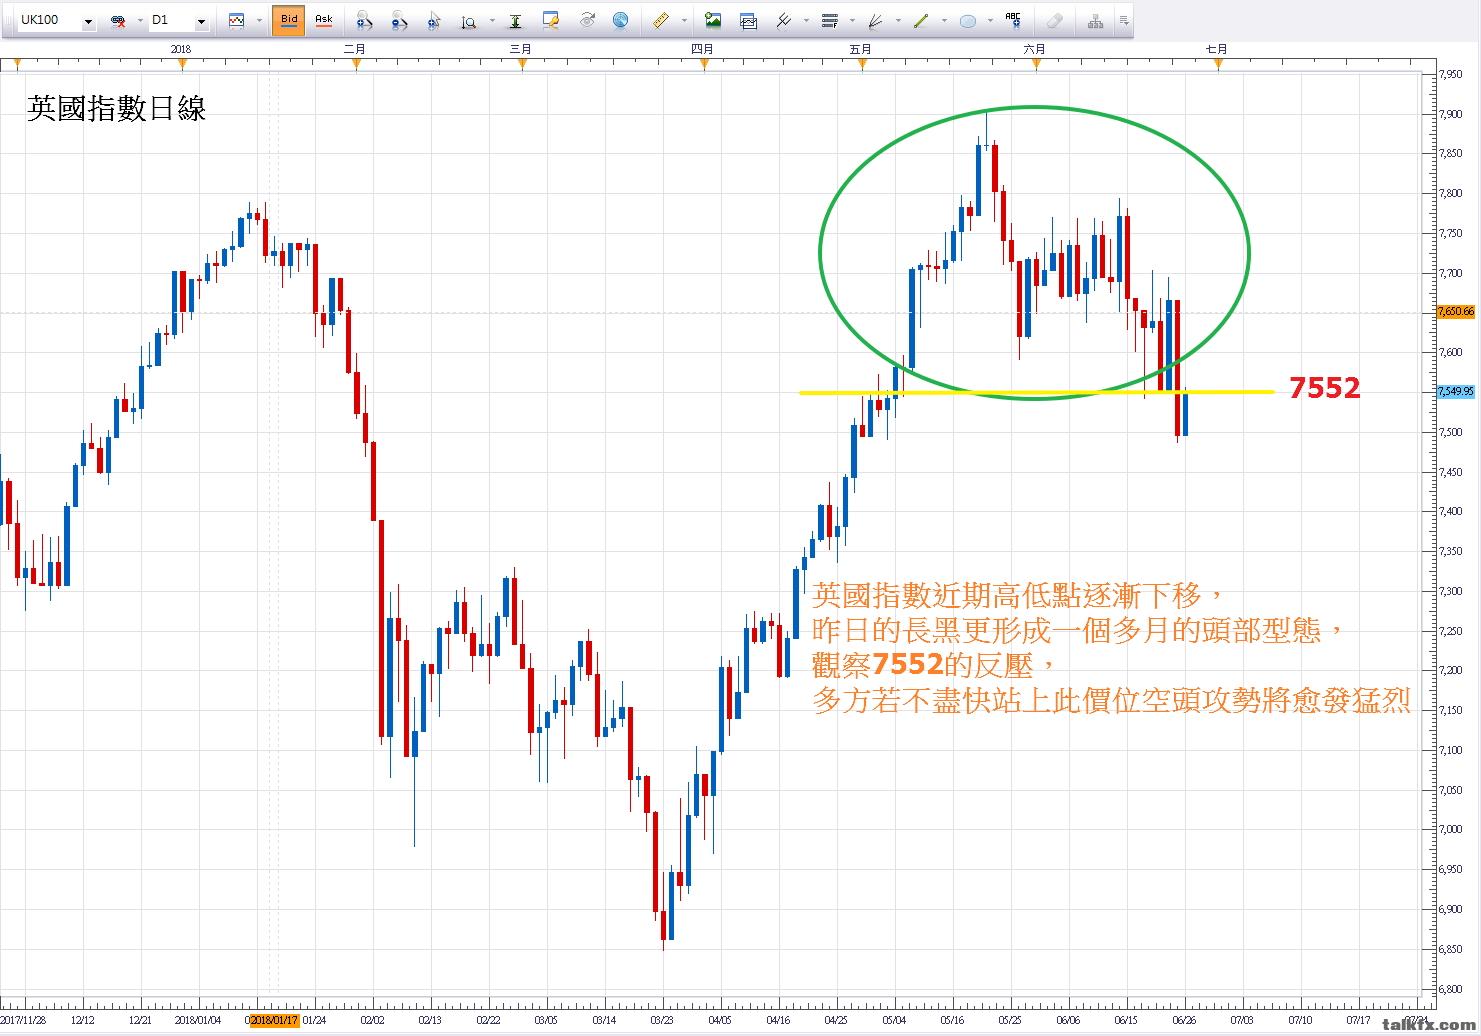Click the 06/26 date axis label
The width and height of the screenshot is (1481, 1036).
1186,1021
